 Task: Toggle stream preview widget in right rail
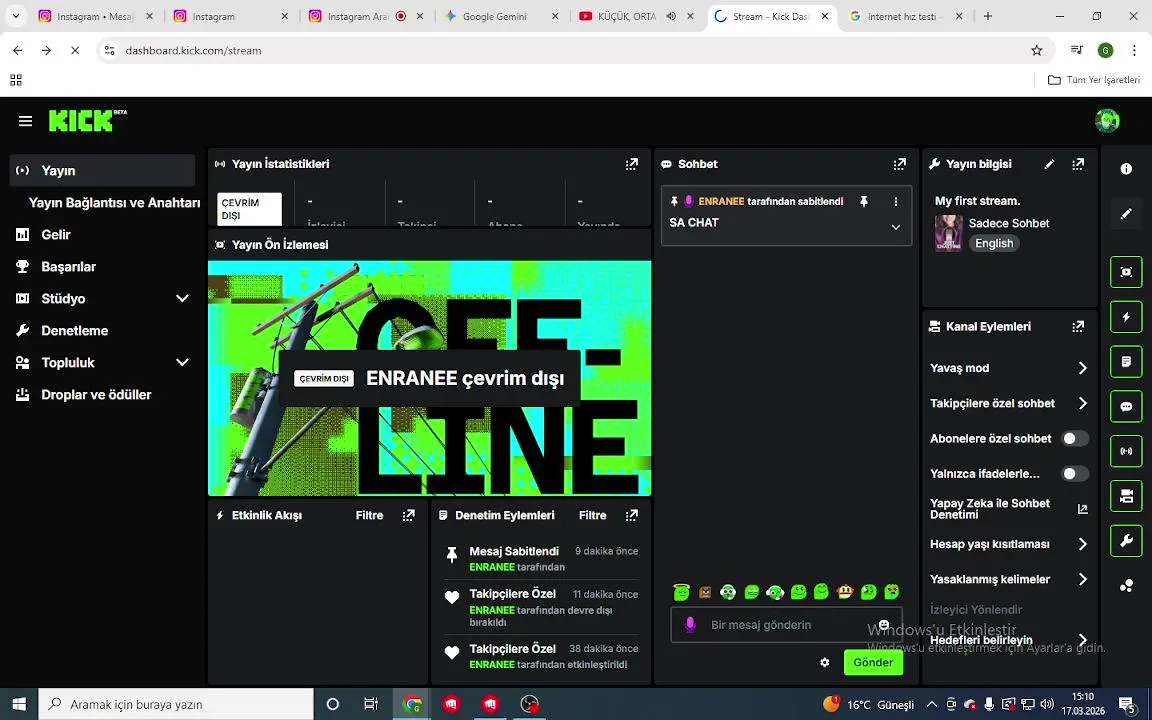tap(1126, 272)
